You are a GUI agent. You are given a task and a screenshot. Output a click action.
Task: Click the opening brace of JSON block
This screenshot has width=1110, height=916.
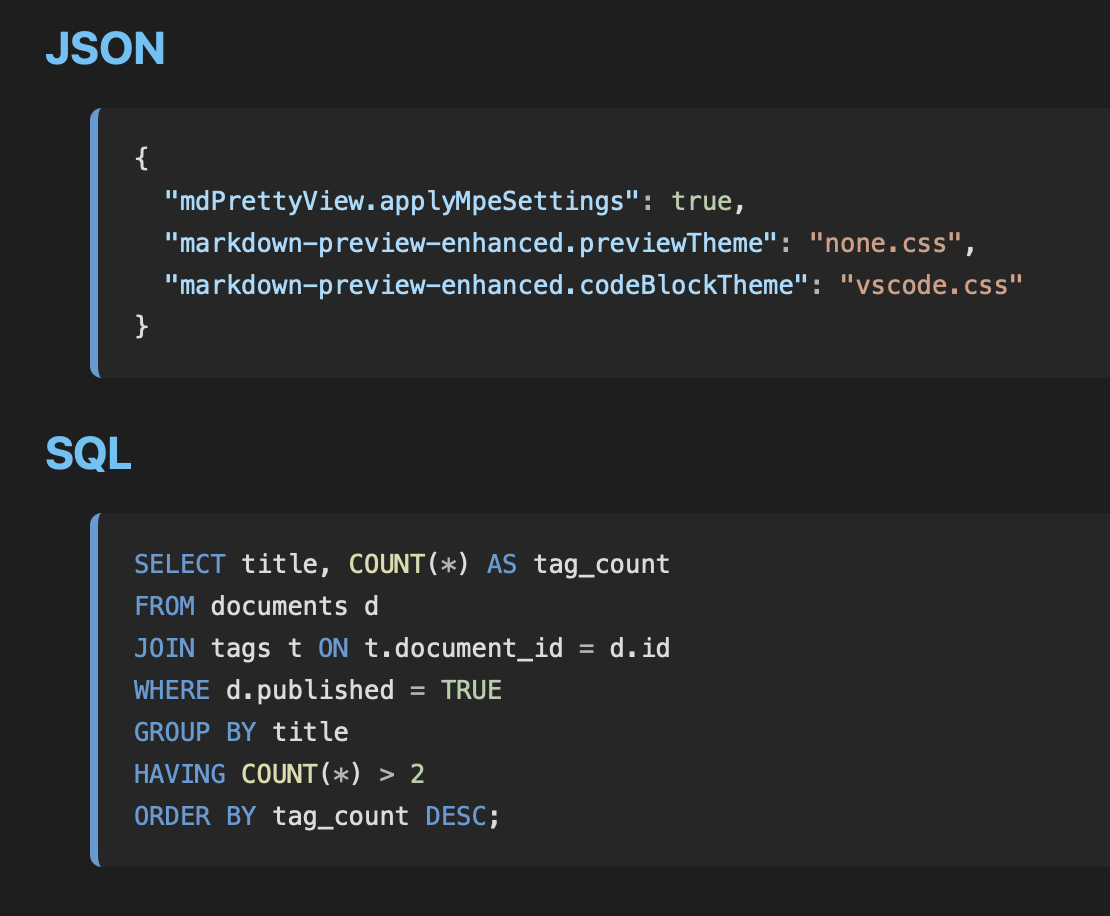pos(142,158)
